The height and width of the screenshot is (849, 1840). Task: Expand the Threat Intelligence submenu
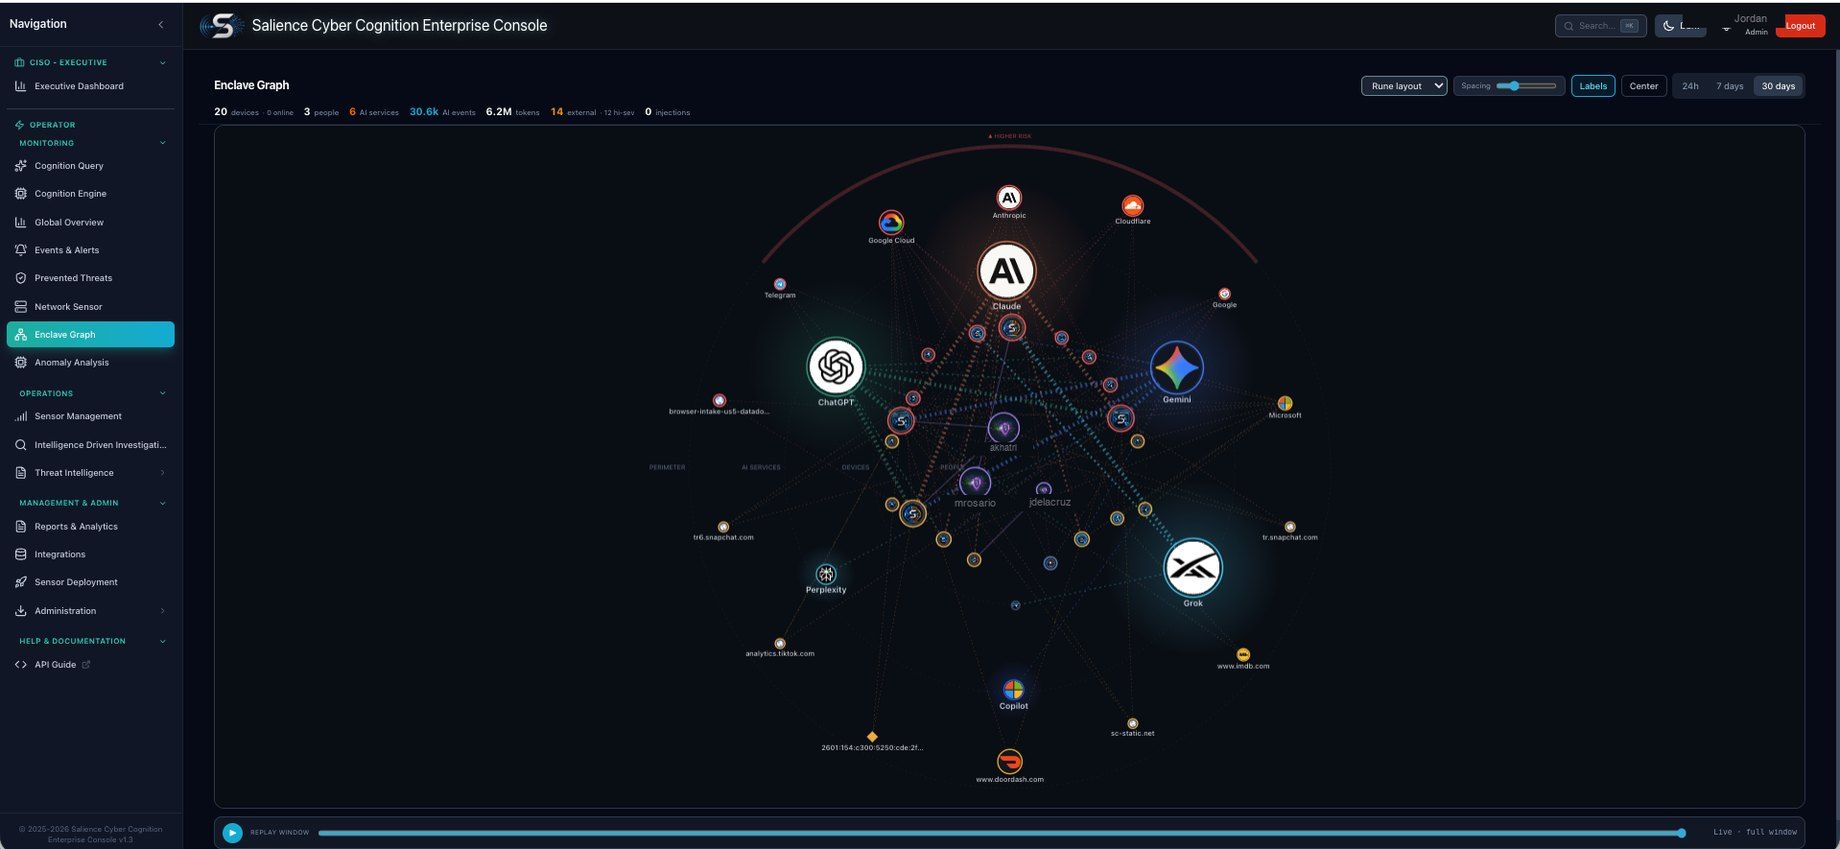[x=163, y=473]
